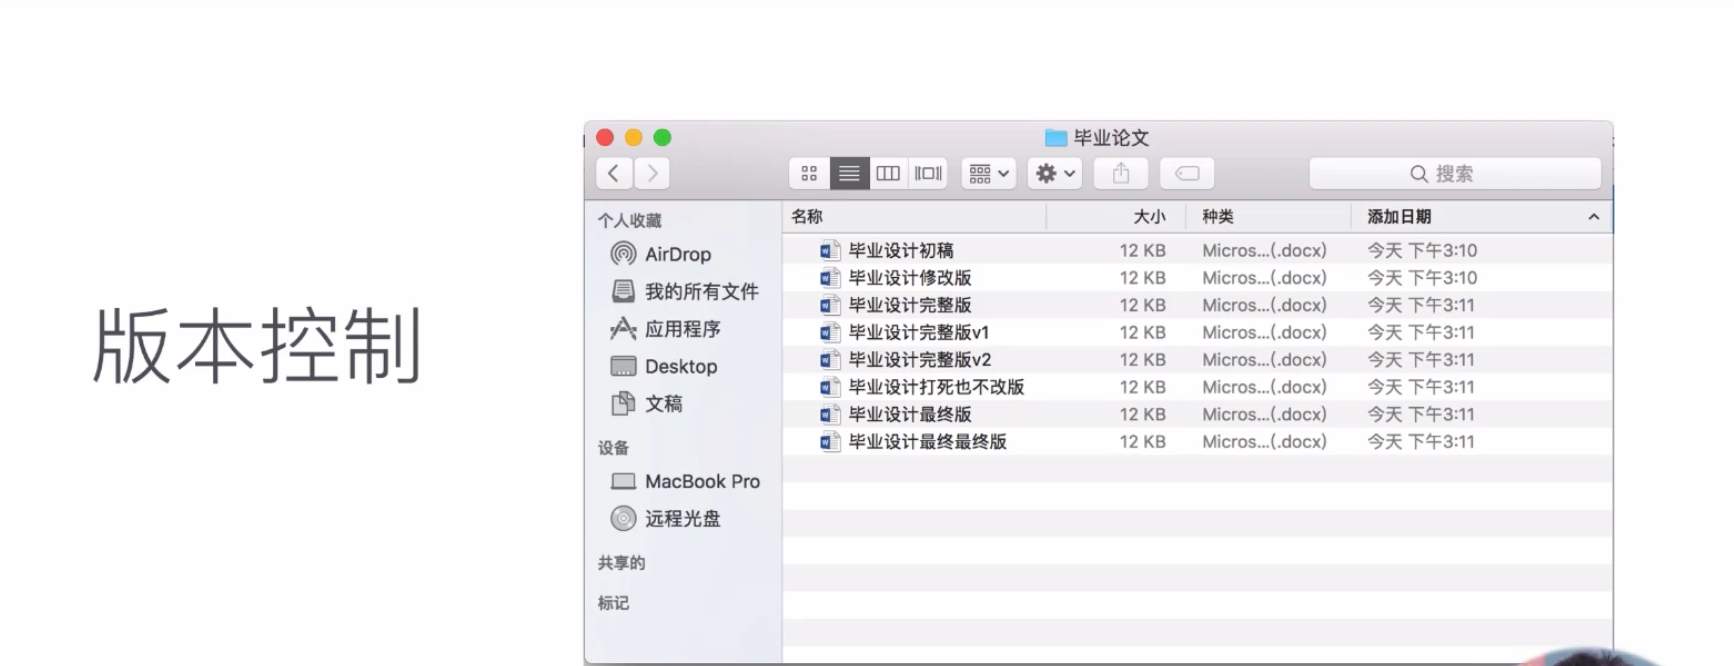Click the Word icon of 毕业设计打死也不改版
This screenshot has height=666, width=1734.
pos(829,387)
